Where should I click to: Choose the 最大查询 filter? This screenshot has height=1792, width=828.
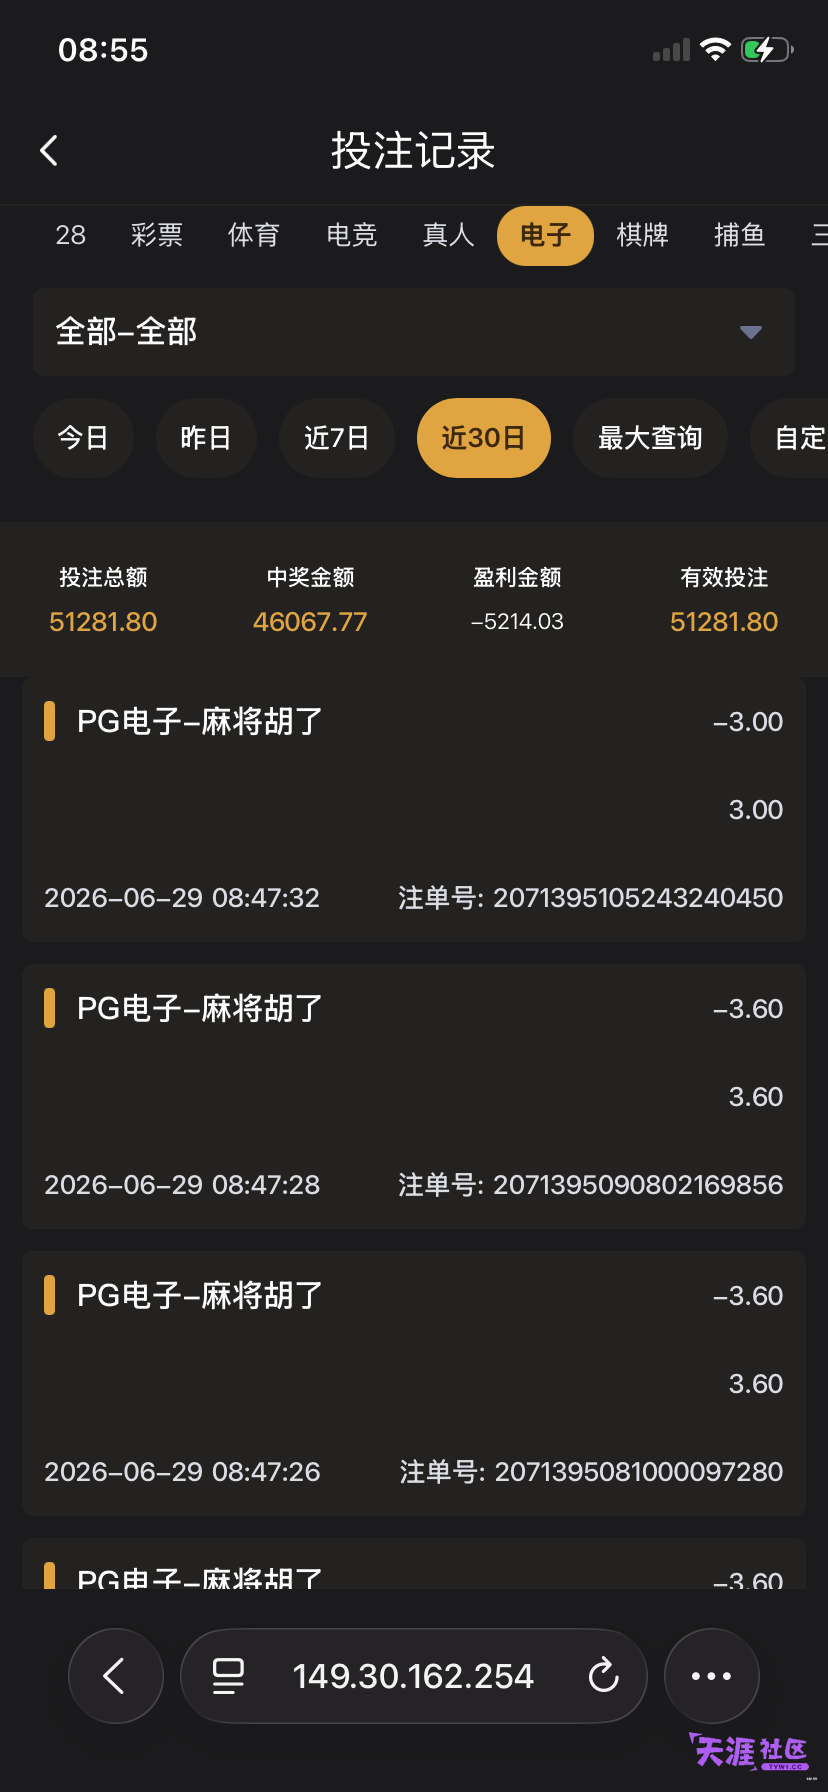[x=650, y=438]
